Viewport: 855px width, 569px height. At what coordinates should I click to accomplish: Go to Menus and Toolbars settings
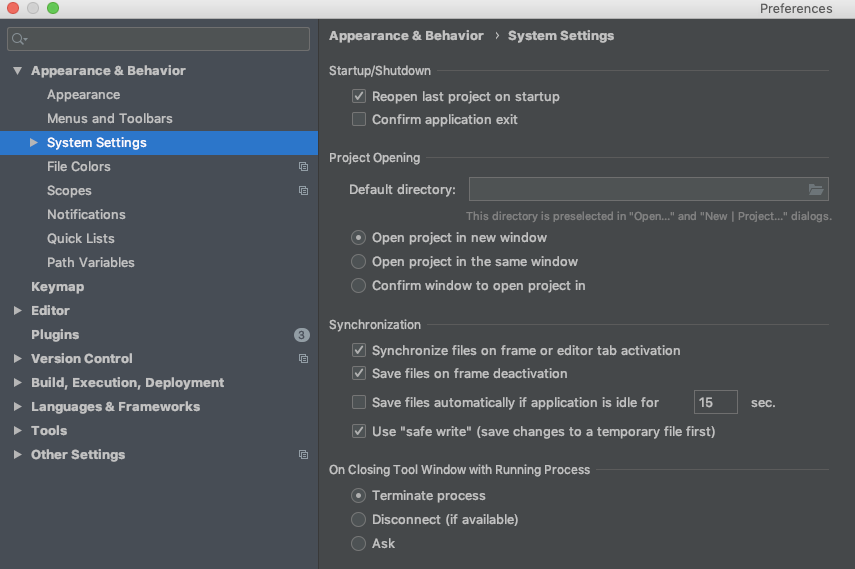(109, 119)
